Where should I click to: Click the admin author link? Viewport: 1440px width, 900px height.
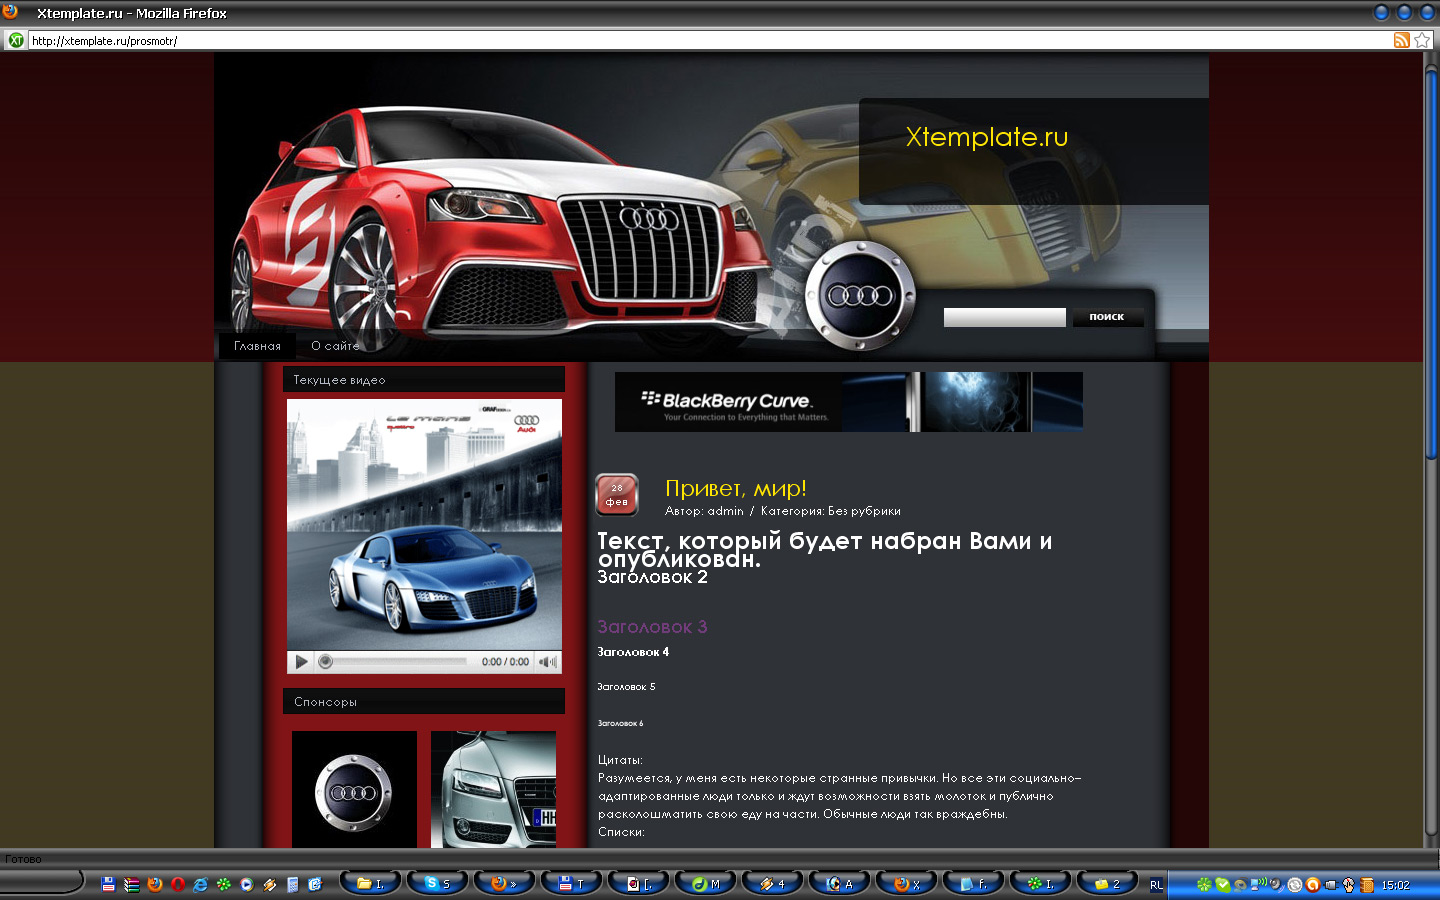click(x=725, y=511)
